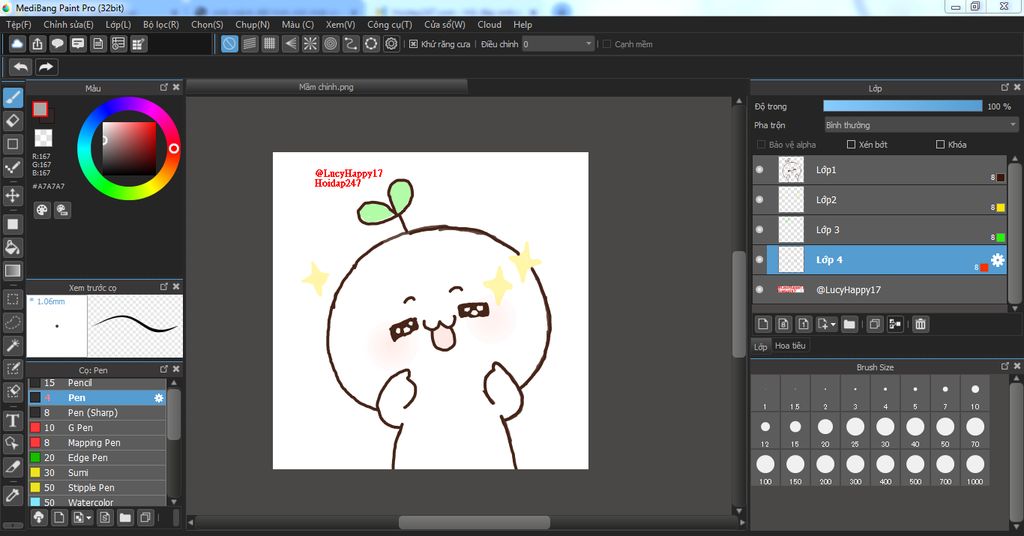Adjust the Độ trong opacity slider

[903, 106]
